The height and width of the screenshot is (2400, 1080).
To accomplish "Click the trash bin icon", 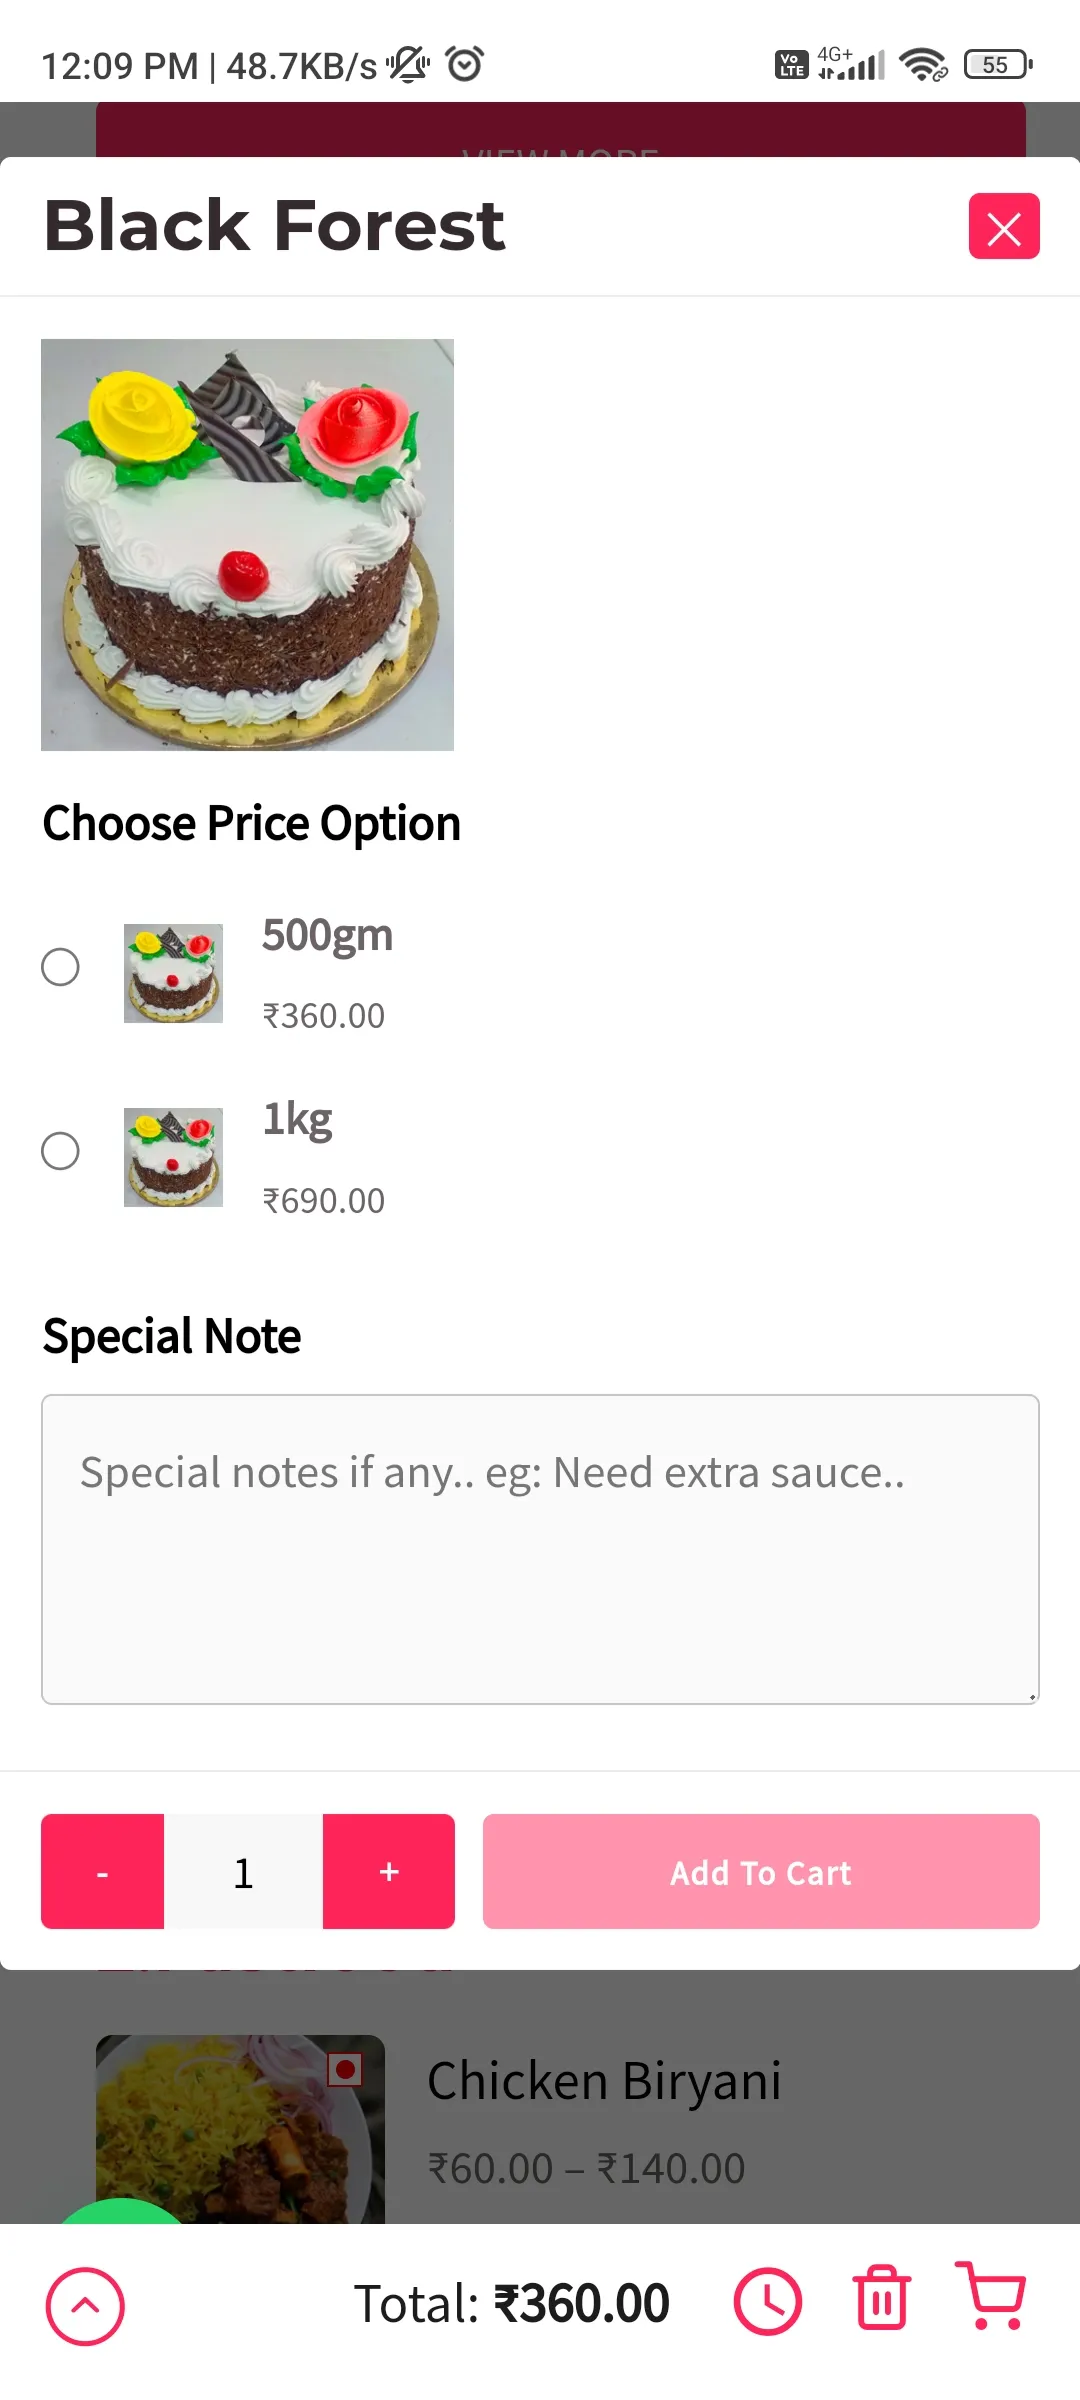I will (882, 2297).
